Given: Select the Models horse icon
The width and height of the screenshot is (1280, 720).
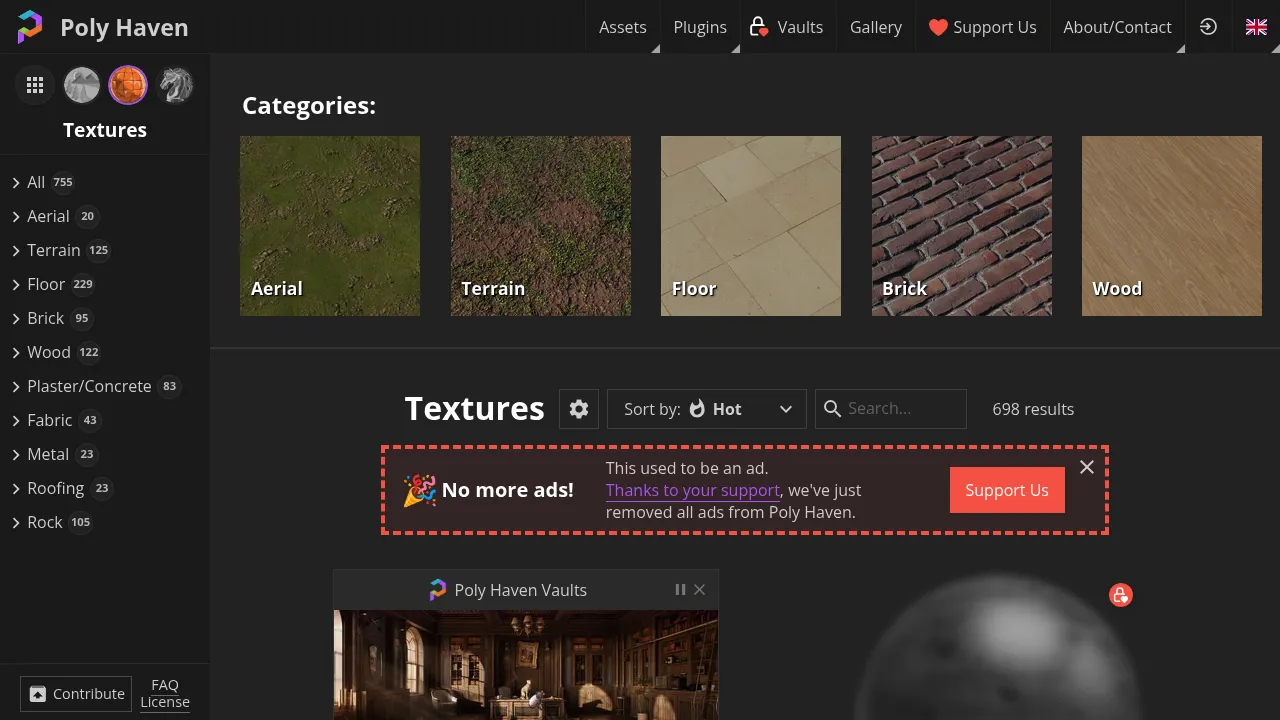Looking at the screenshot, I should tap(176, 85).
